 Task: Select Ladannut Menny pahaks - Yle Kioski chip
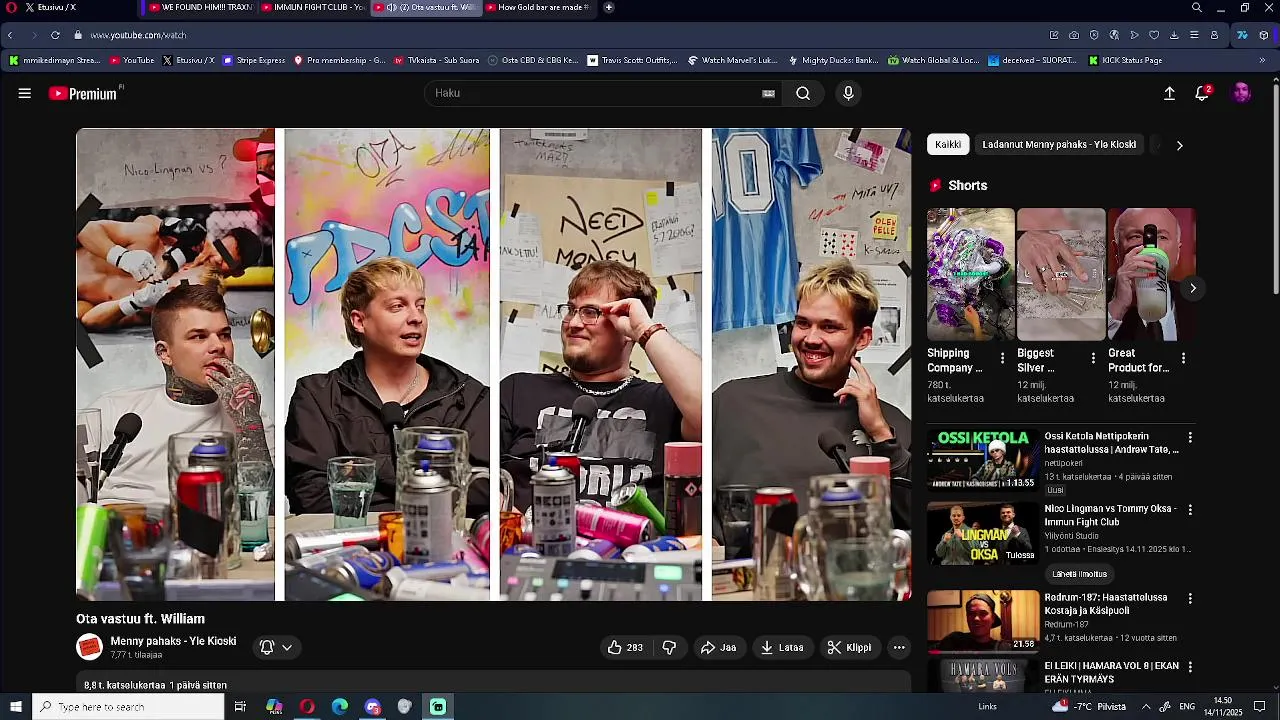click(1059, 144)
